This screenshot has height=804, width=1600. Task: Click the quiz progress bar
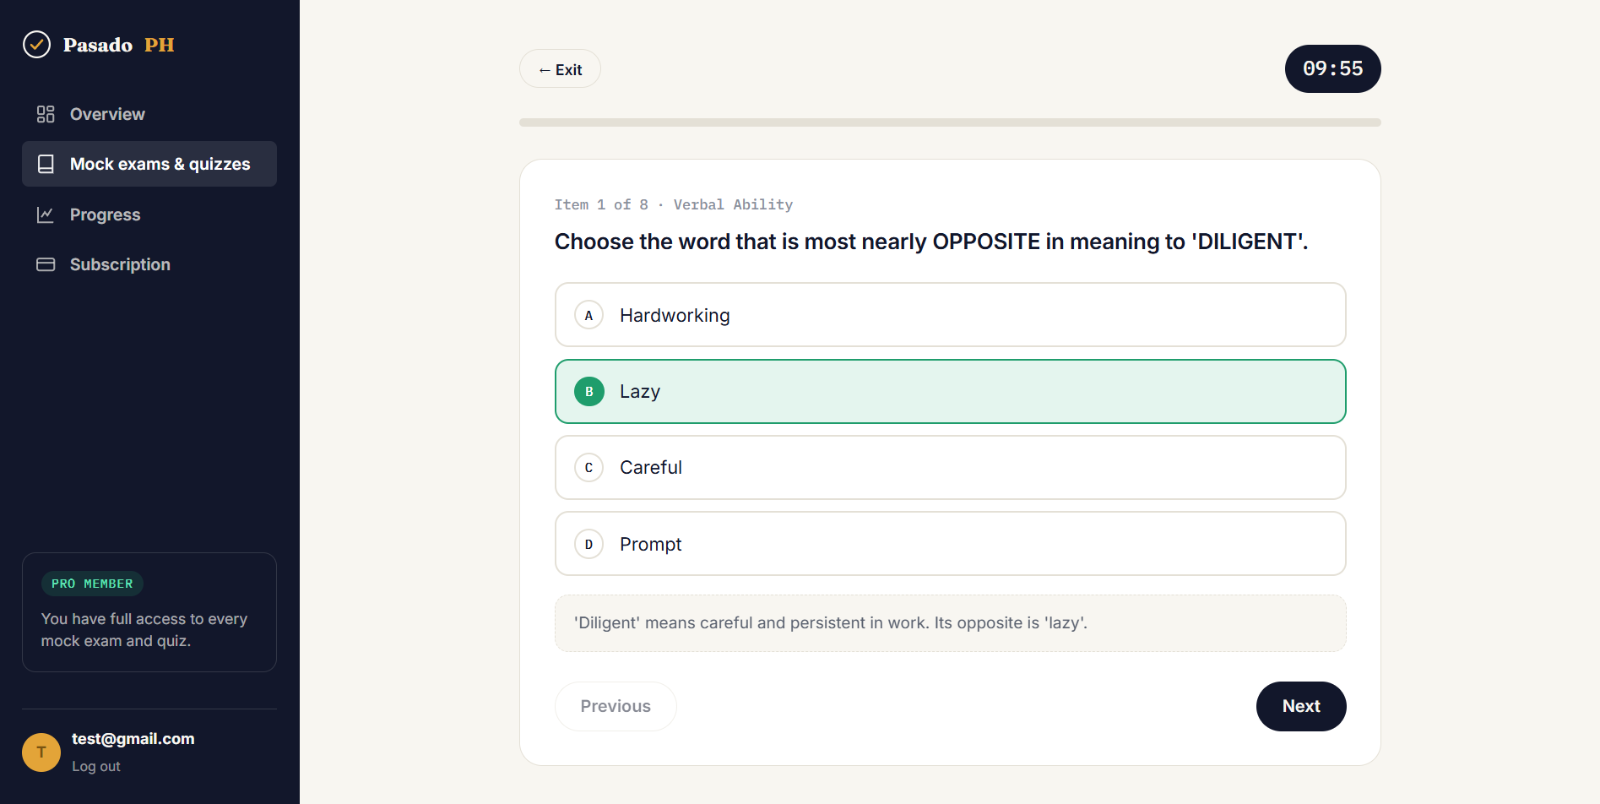click(950, 122)
